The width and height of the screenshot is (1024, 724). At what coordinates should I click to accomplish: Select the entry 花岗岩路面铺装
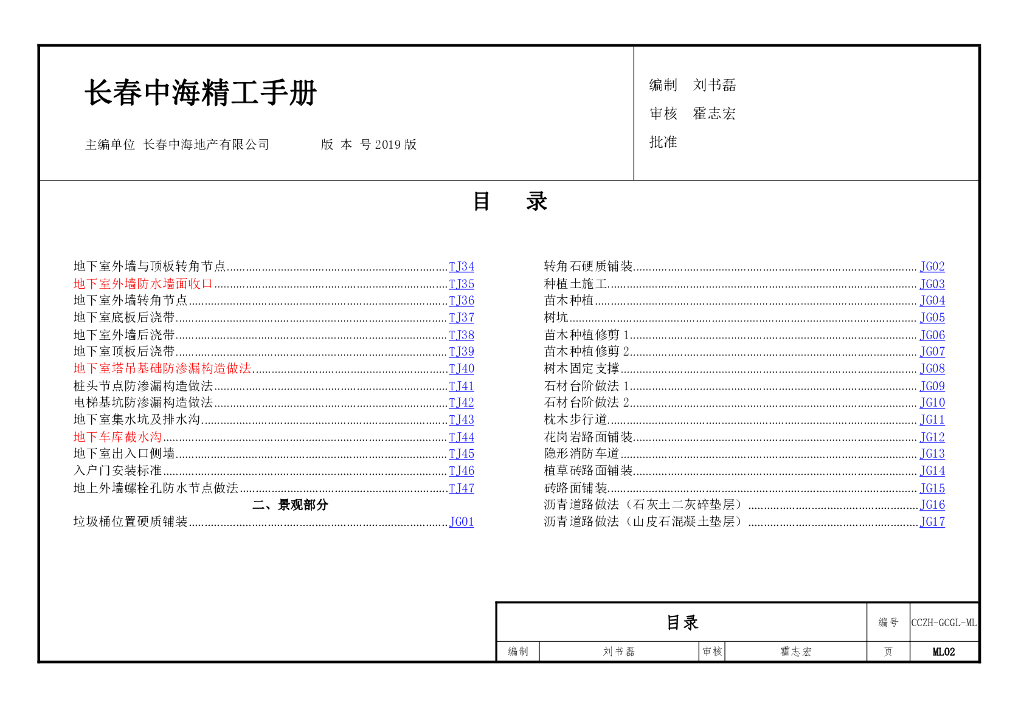588,437
